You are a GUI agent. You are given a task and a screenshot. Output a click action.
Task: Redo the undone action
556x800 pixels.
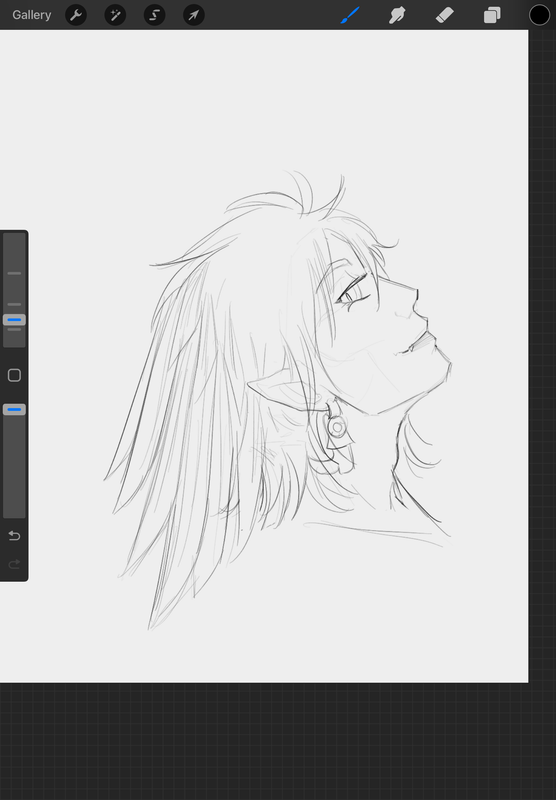14,564
